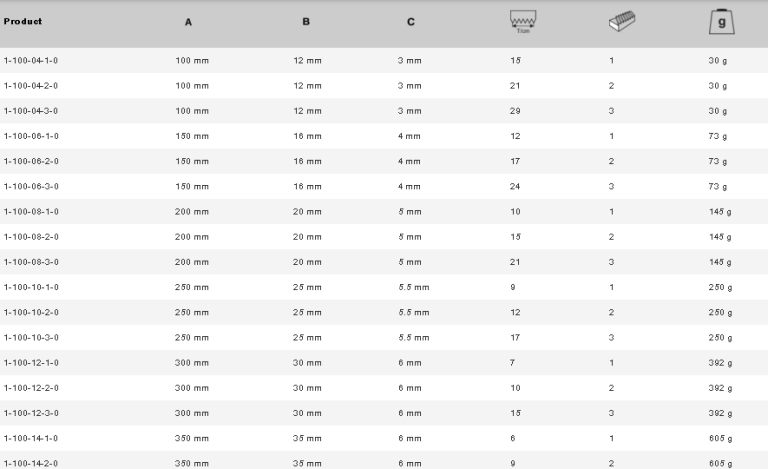Screen dimensions: 768x469
Task: Click the column C header
Action: (x=410, y=23)
